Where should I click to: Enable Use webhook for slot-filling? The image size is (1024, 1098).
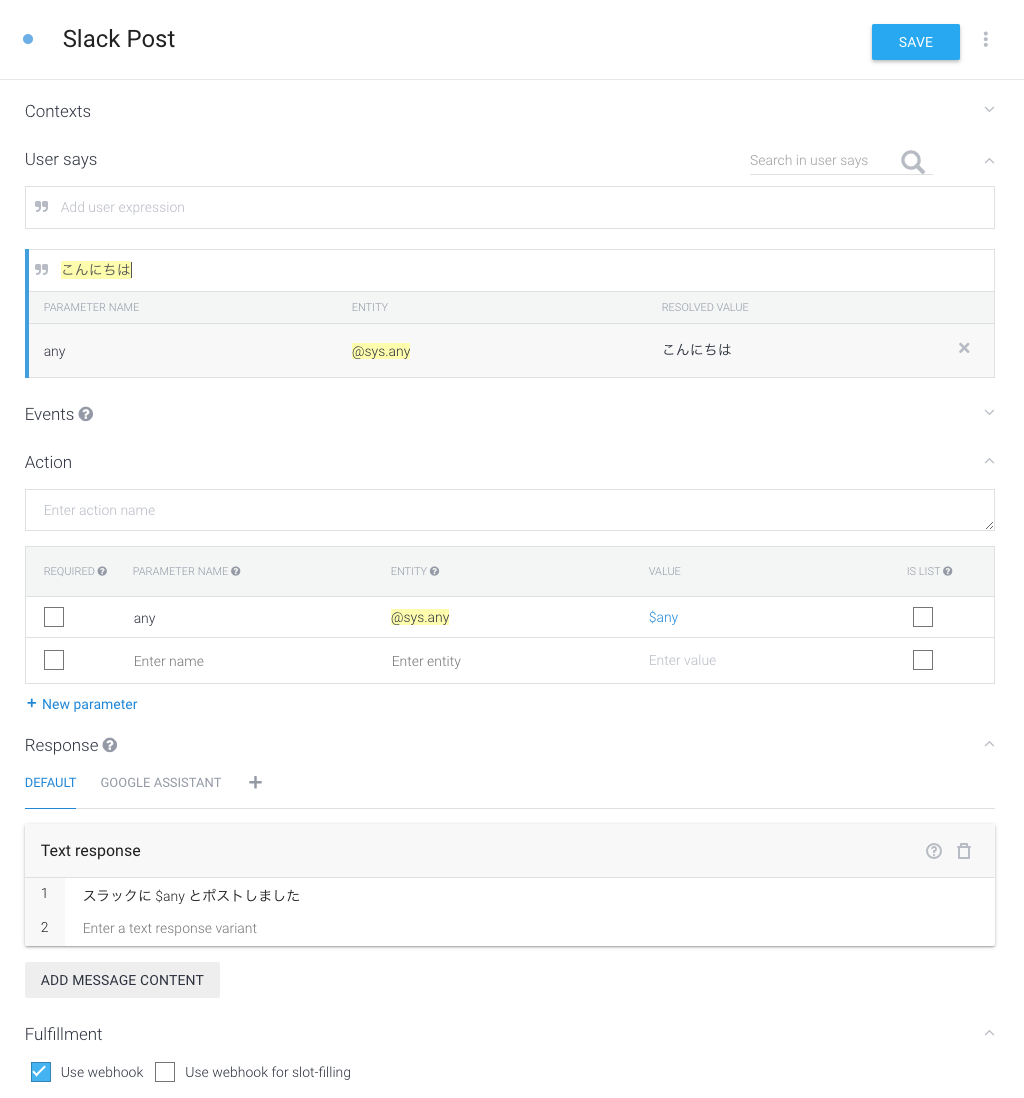point(165,1072)
